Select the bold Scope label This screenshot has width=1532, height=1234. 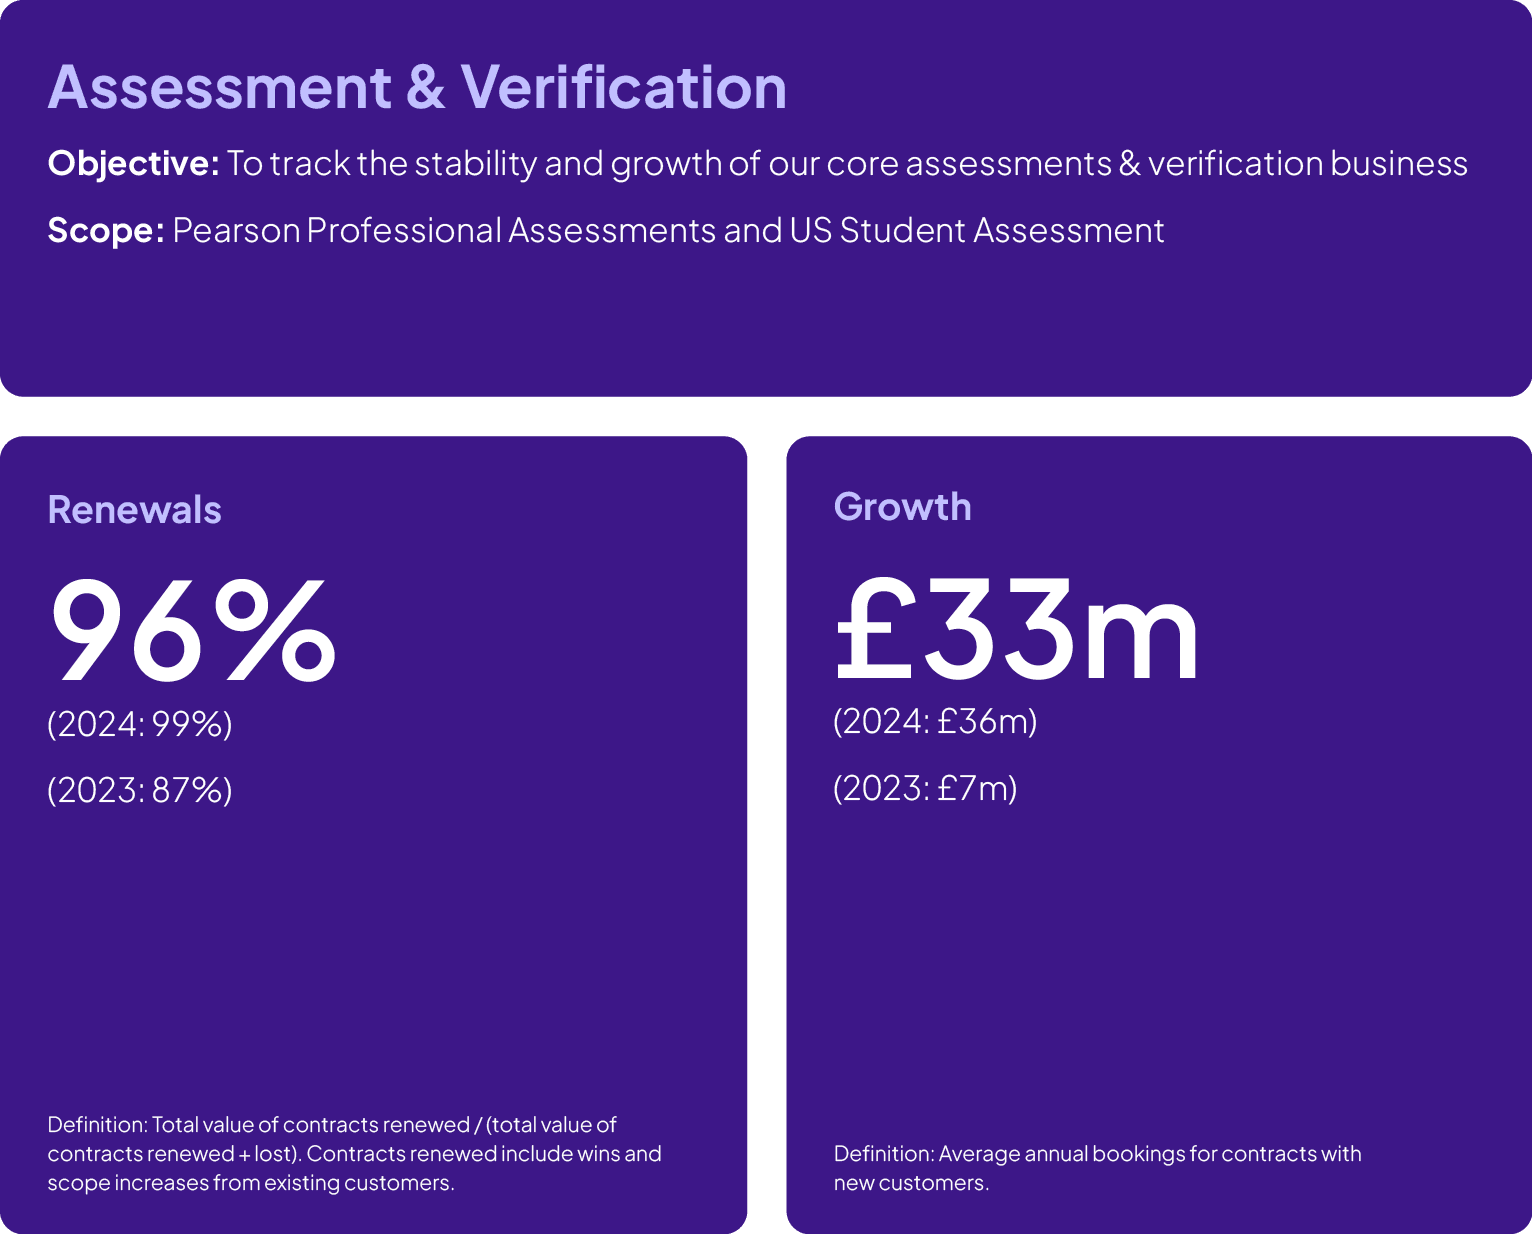(106, 230)
